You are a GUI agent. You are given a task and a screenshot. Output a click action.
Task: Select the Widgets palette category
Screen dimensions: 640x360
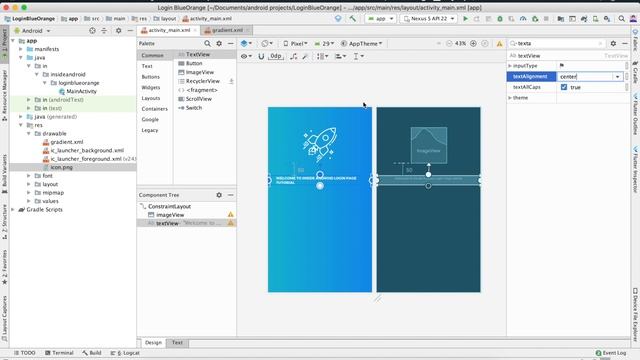151,87
